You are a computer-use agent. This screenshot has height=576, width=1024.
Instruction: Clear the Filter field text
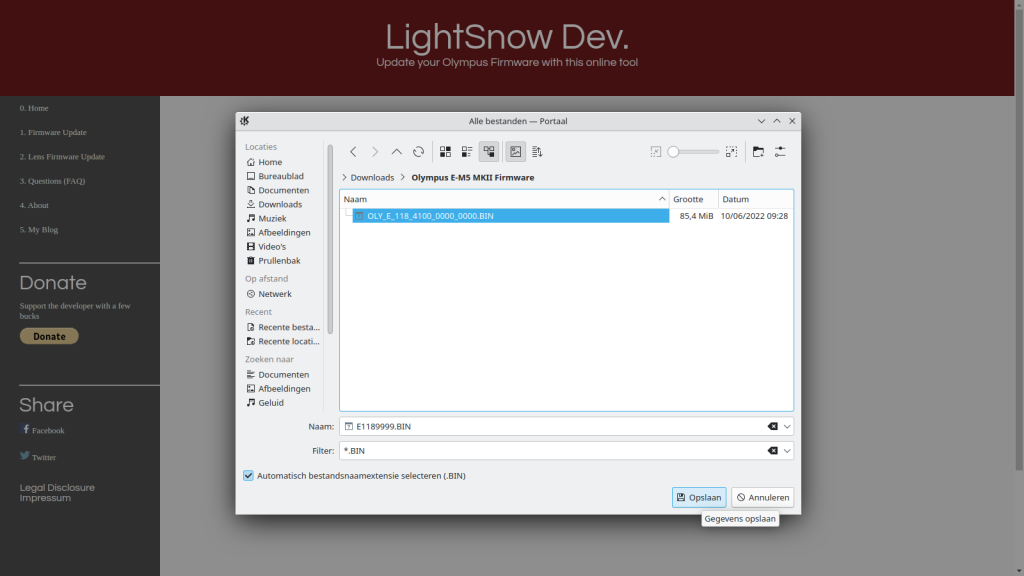tap(773, 451)
